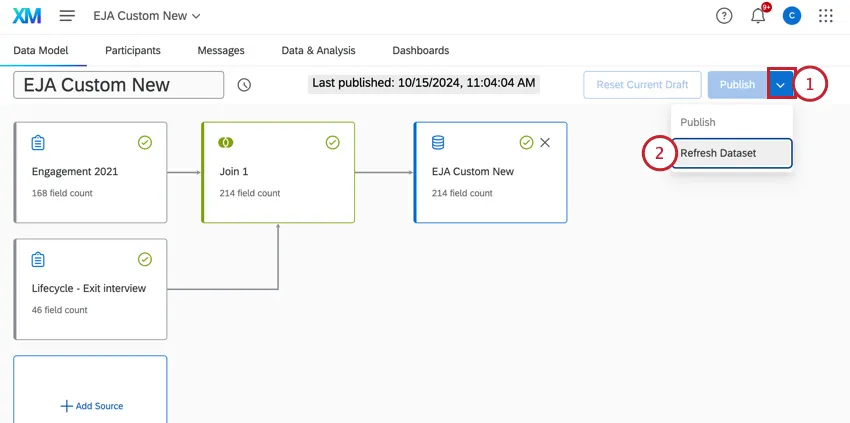850x423 pixels.
Task: Choose Publish in the dropdown menu
Action: [x=698, y=122]
